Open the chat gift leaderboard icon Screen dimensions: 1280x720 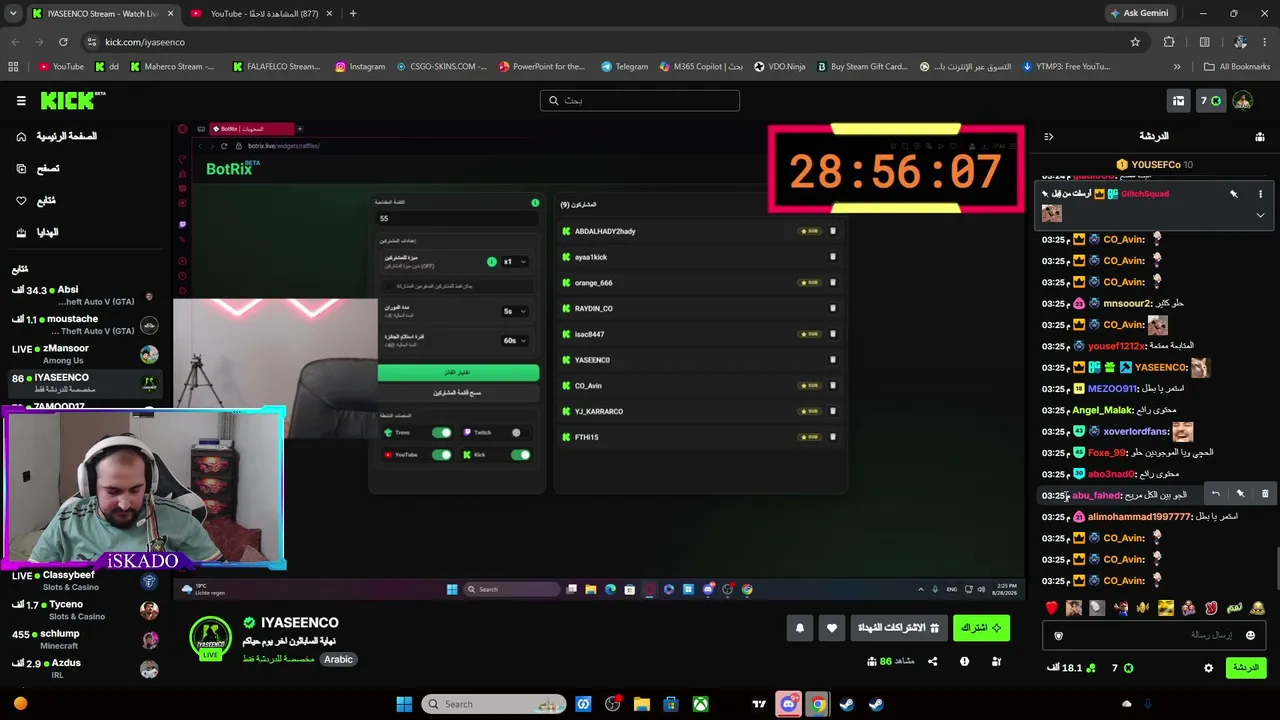1260,136
